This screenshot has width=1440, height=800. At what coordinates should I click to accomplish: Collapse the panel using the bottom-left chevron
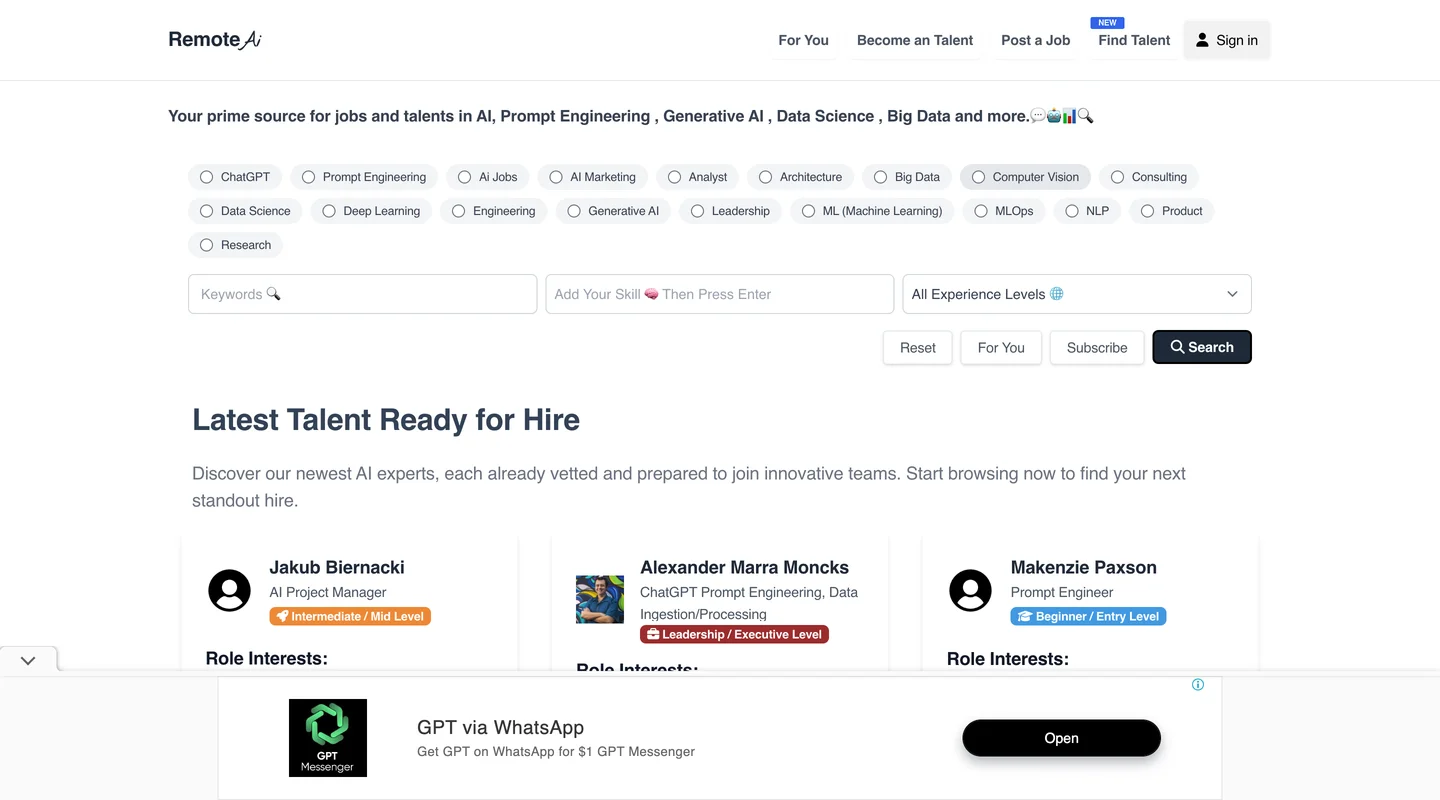pos(28,659)
